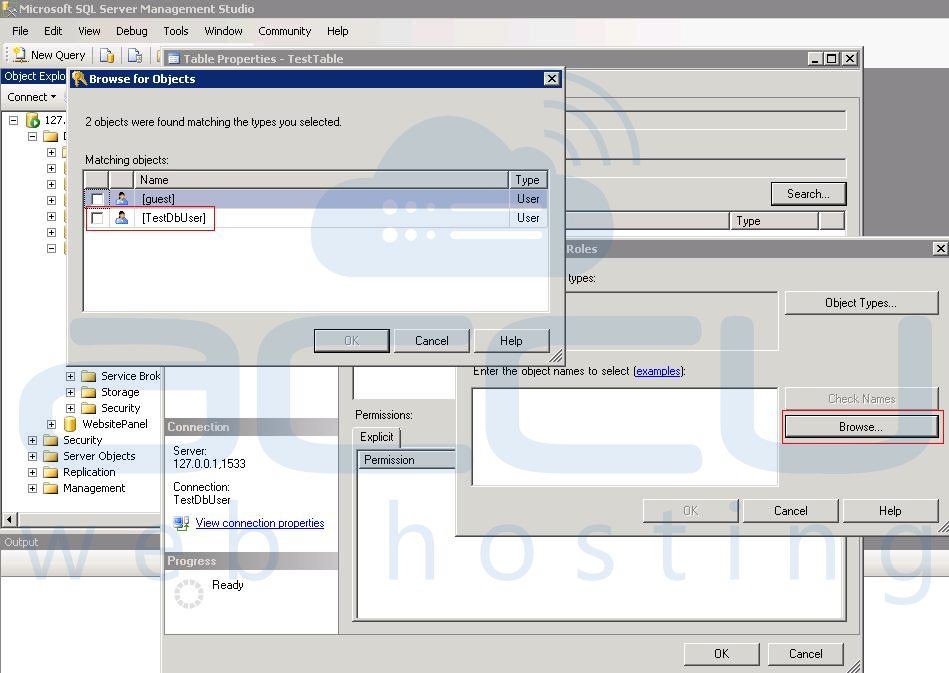Expand the Service Brok node
The height and width of the screenshot is (673, 949).
(70, 376)
